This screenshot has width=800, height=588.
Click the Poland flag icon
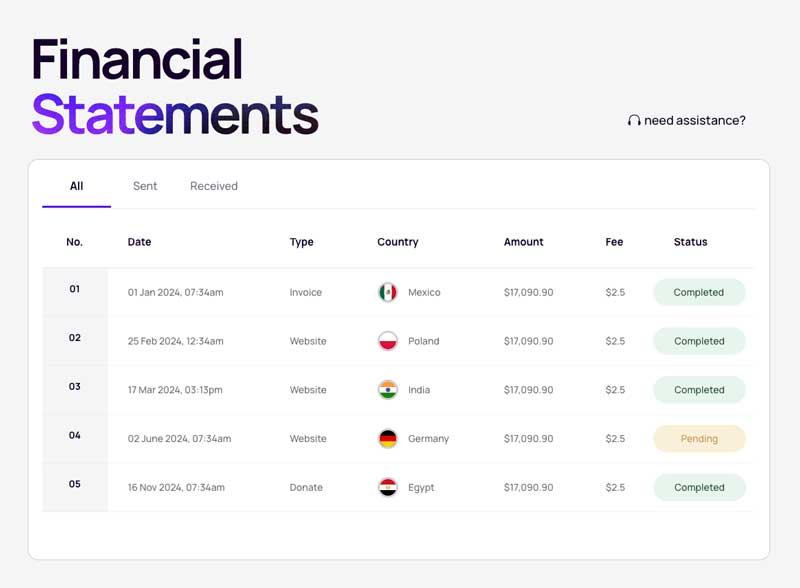tap(388, 341)
